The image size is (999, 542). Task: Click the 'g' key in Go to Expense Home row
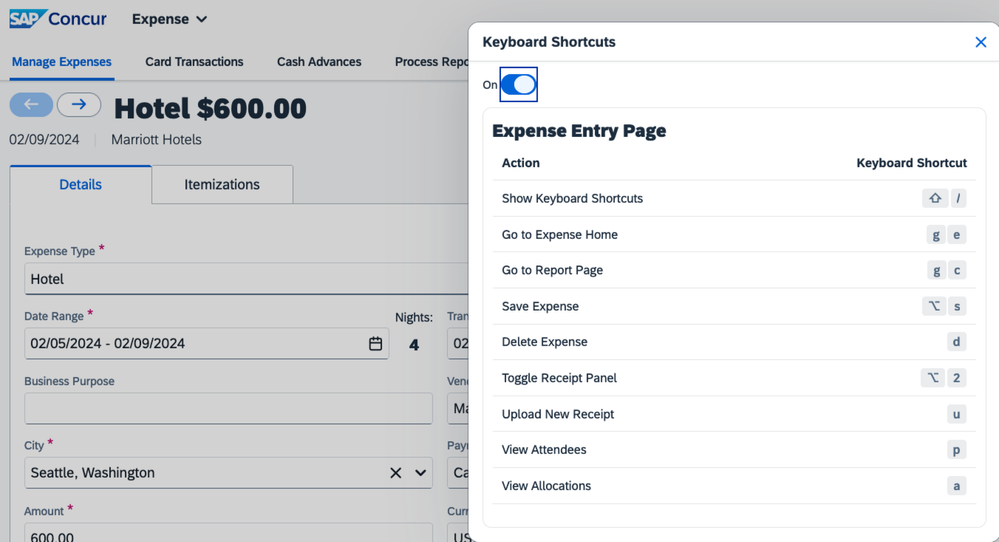point(936,234)
